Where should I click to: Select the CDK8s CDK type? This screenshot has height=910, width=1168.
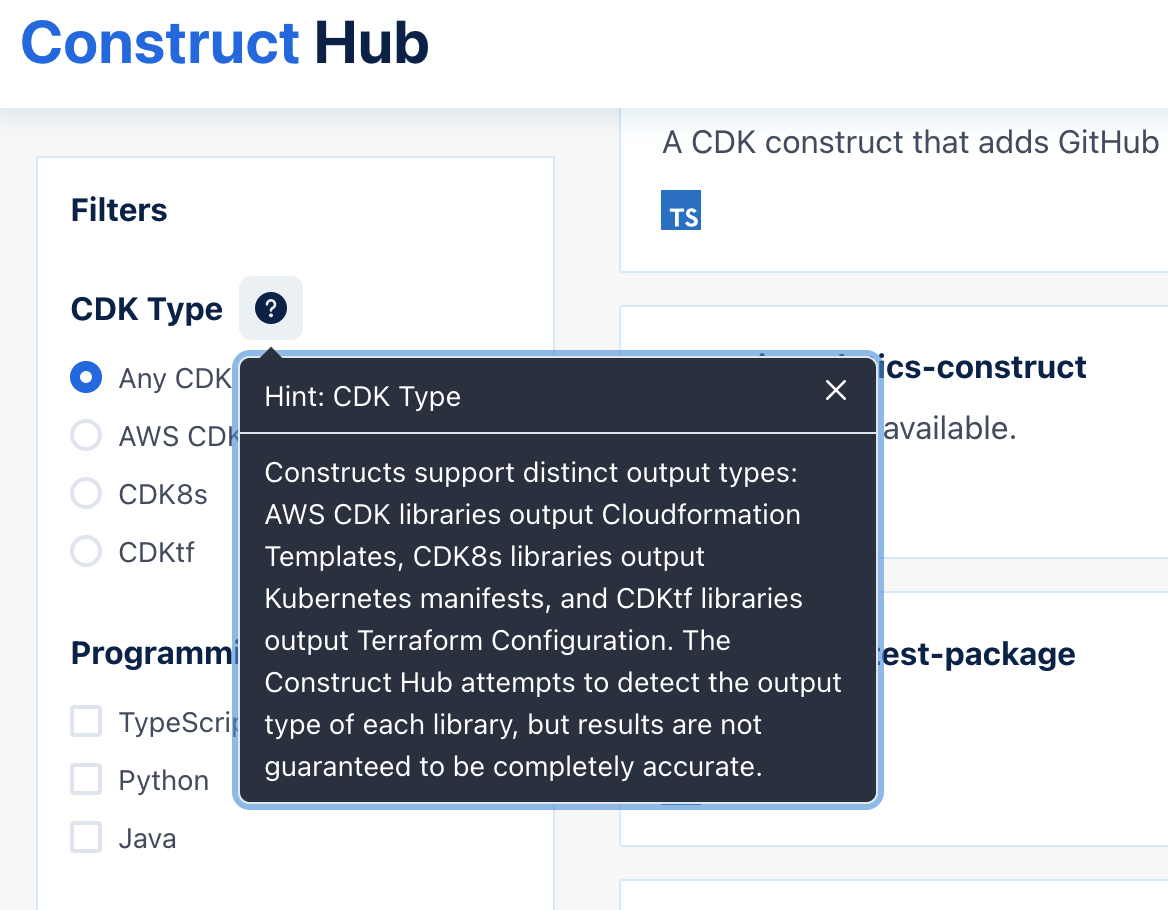tap(85, 493)
